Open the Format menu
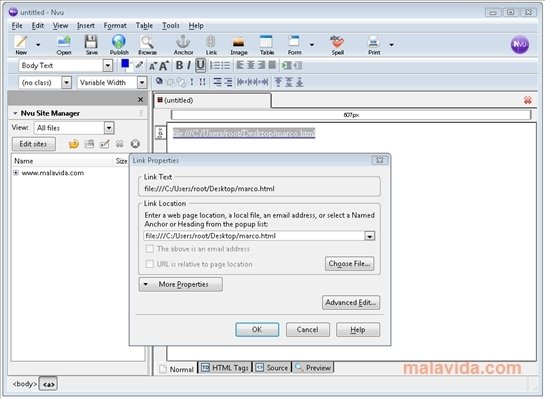This screenshot has height=399, width=545. click(x=115, y=26)
